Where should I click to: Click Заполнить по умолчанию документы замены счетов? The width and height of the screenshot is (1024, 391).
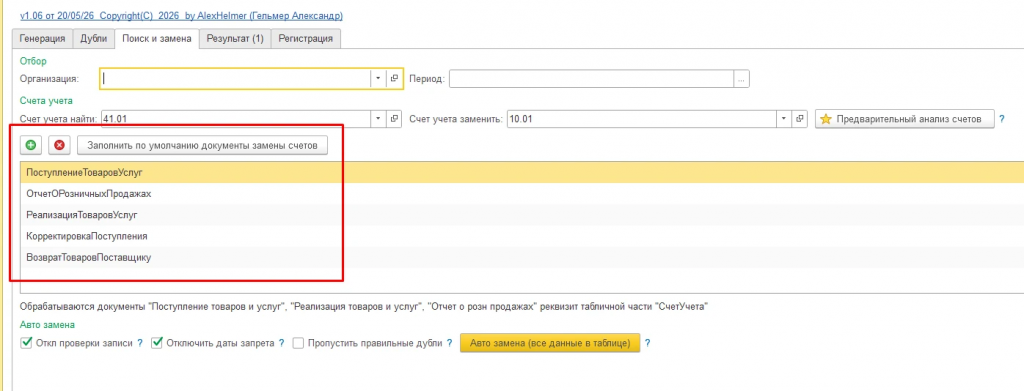tap(202, 145)
